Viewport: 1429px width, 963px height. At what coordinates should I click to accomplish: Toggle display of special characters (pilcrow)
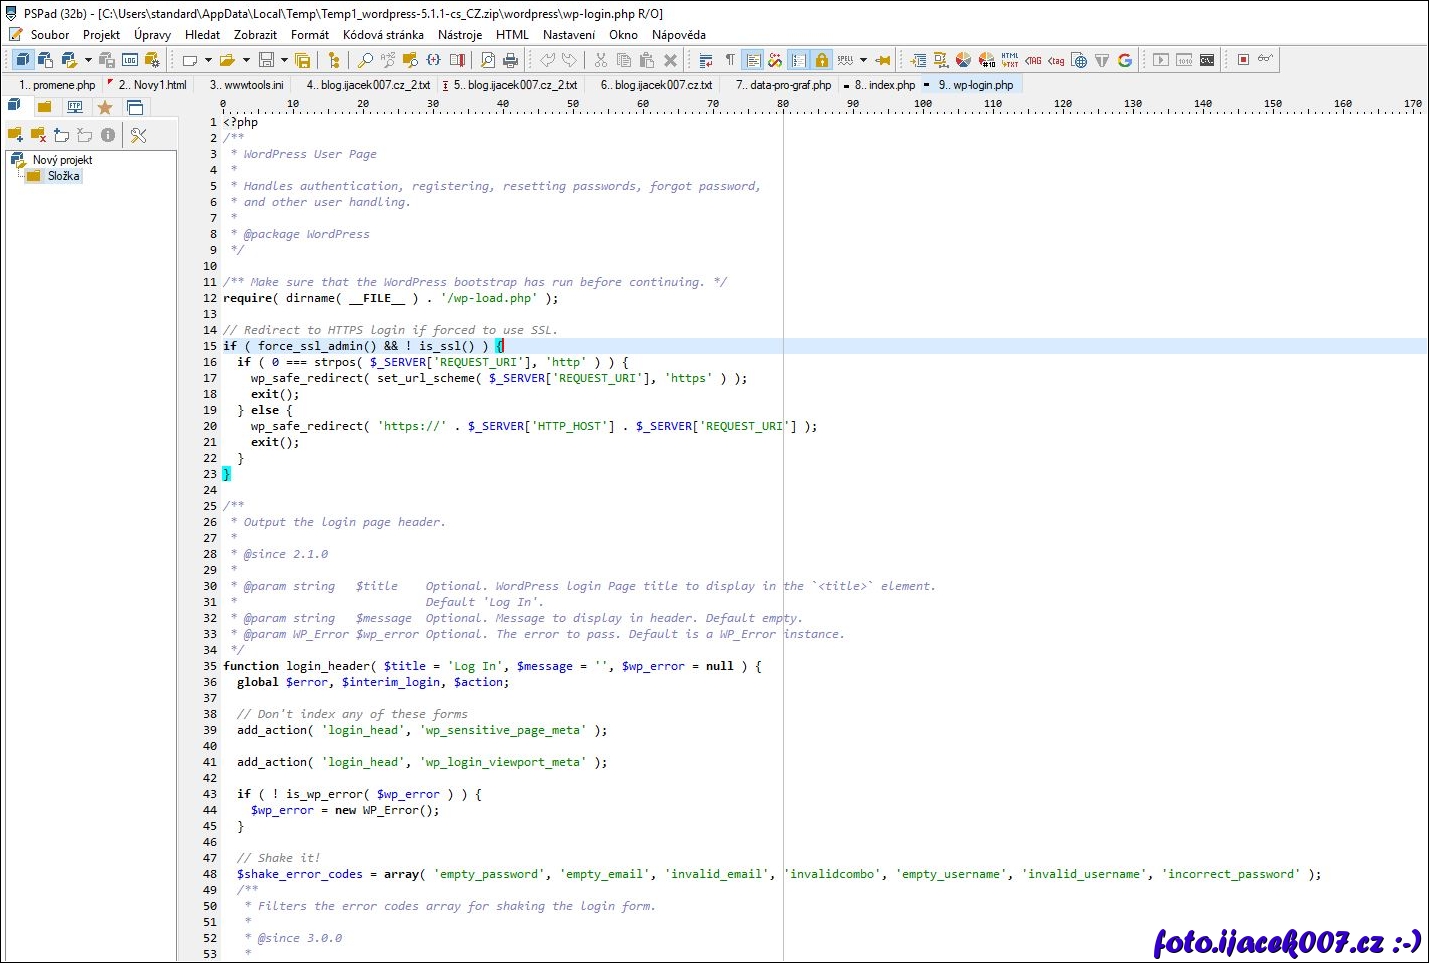pyautogui.click(x=730, y=60)
